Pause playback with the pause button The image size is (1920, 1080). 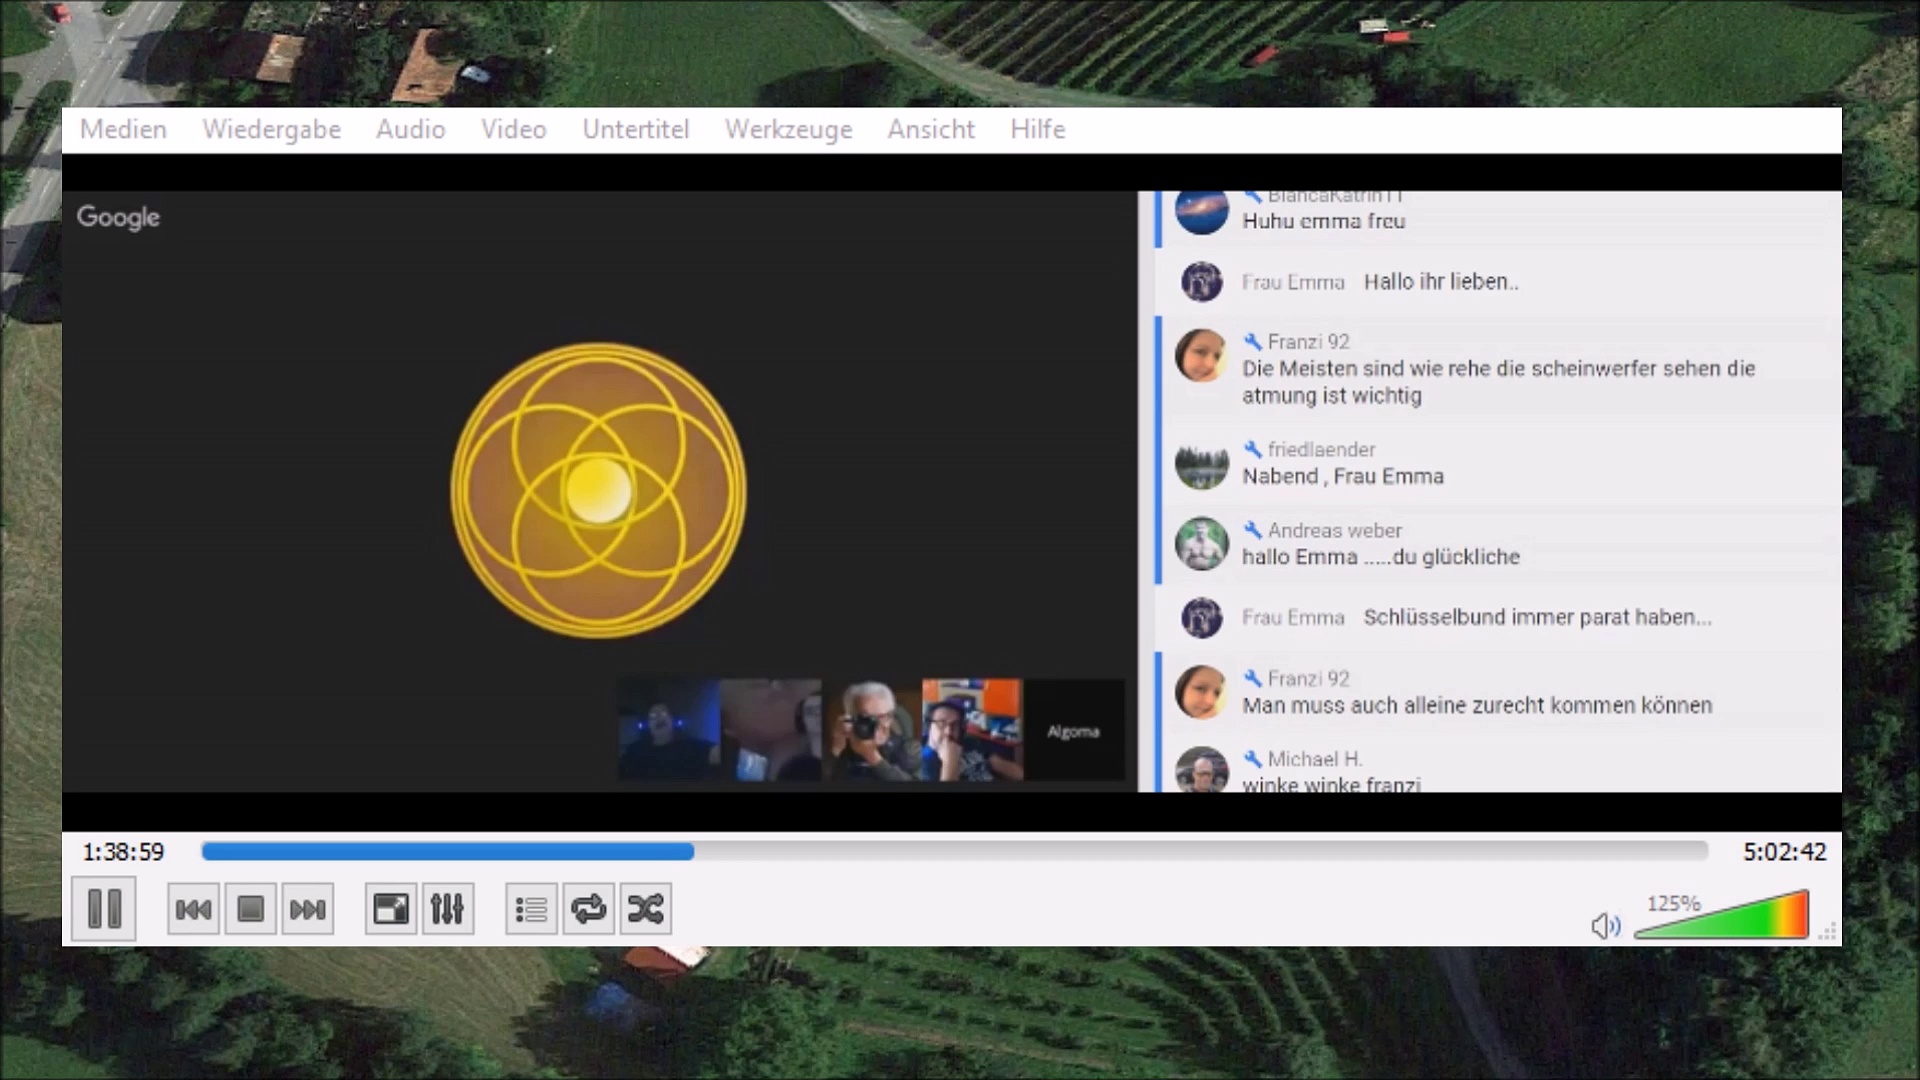(x=104, y=909)
